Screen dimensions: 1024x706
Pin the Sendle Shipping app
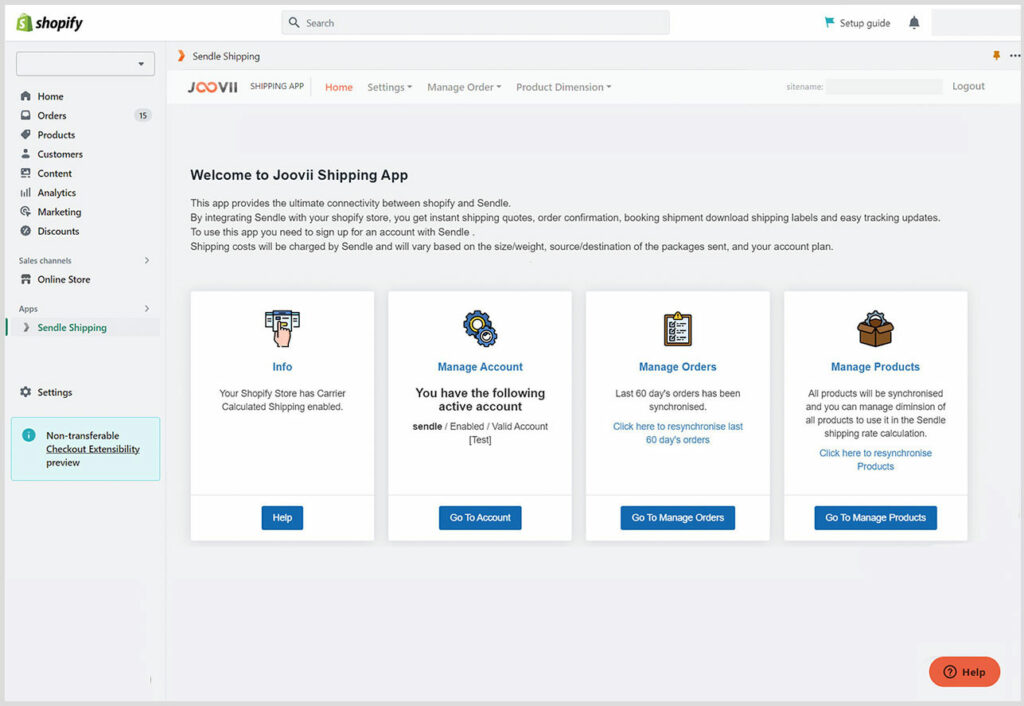997,56
